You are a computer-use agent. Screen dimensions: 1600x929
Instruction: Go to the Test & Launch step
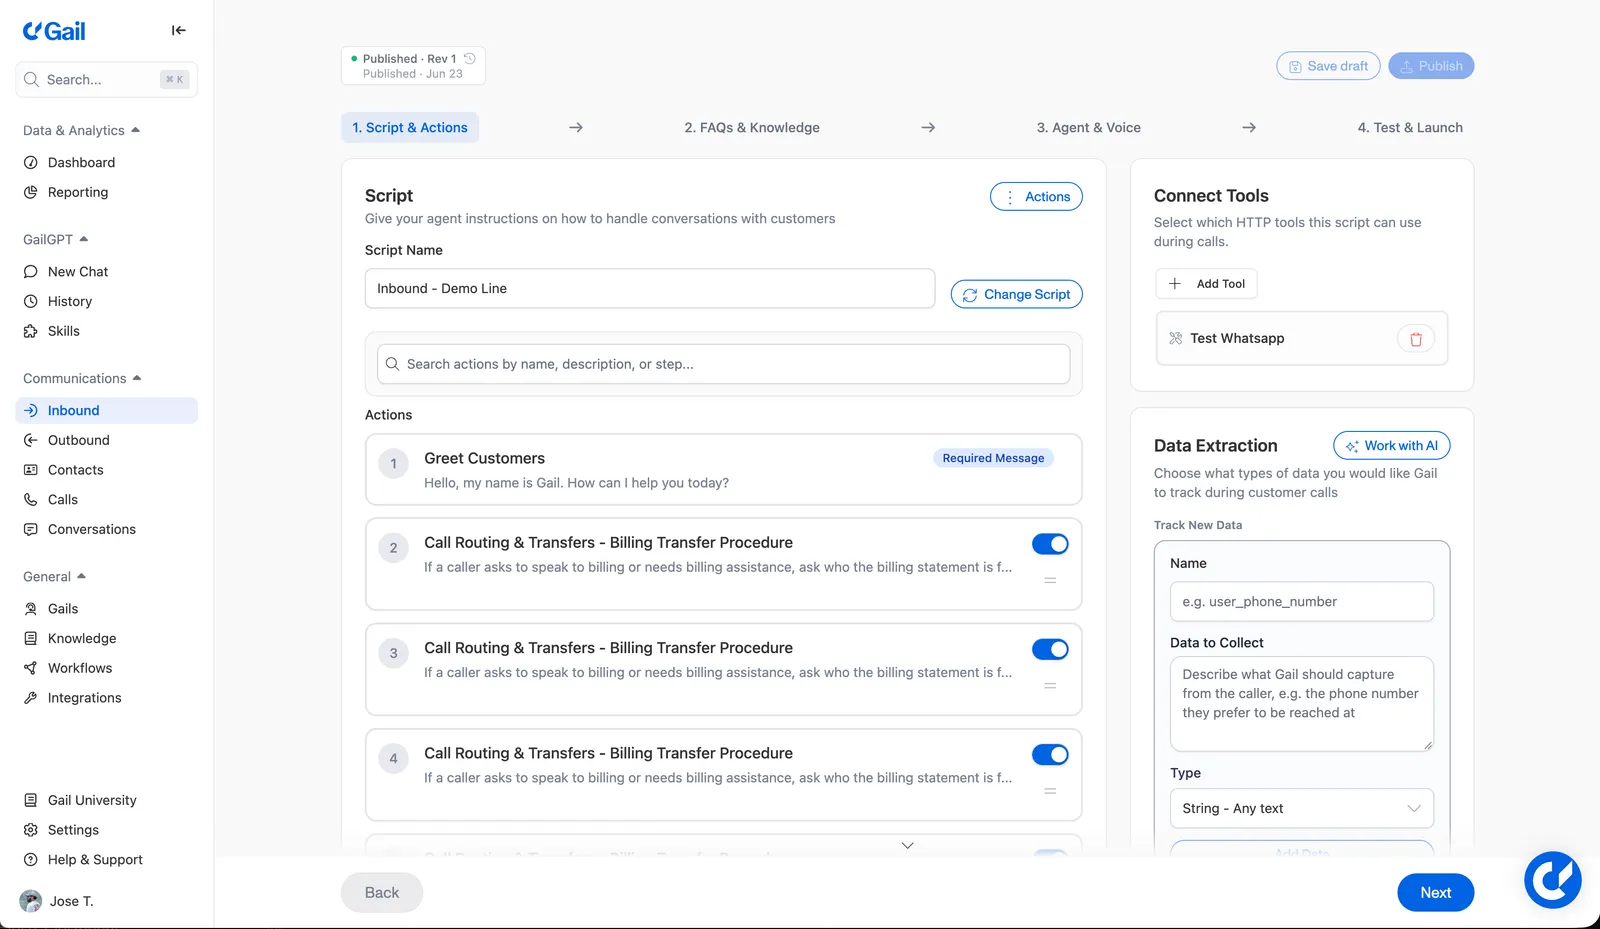[1410, 128]
